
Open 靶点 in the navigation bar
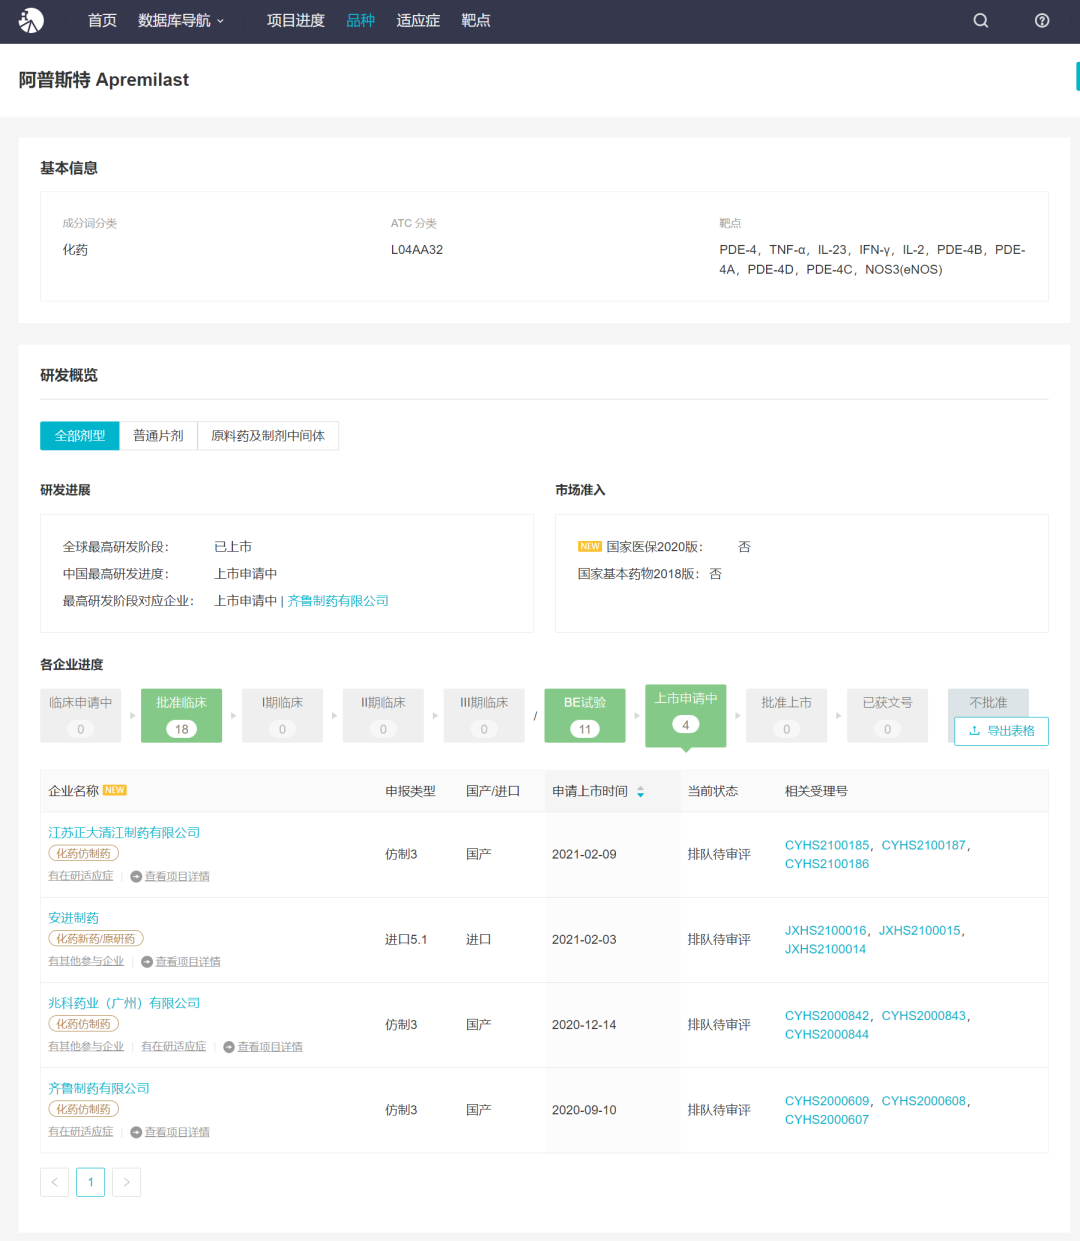[476, 20]
